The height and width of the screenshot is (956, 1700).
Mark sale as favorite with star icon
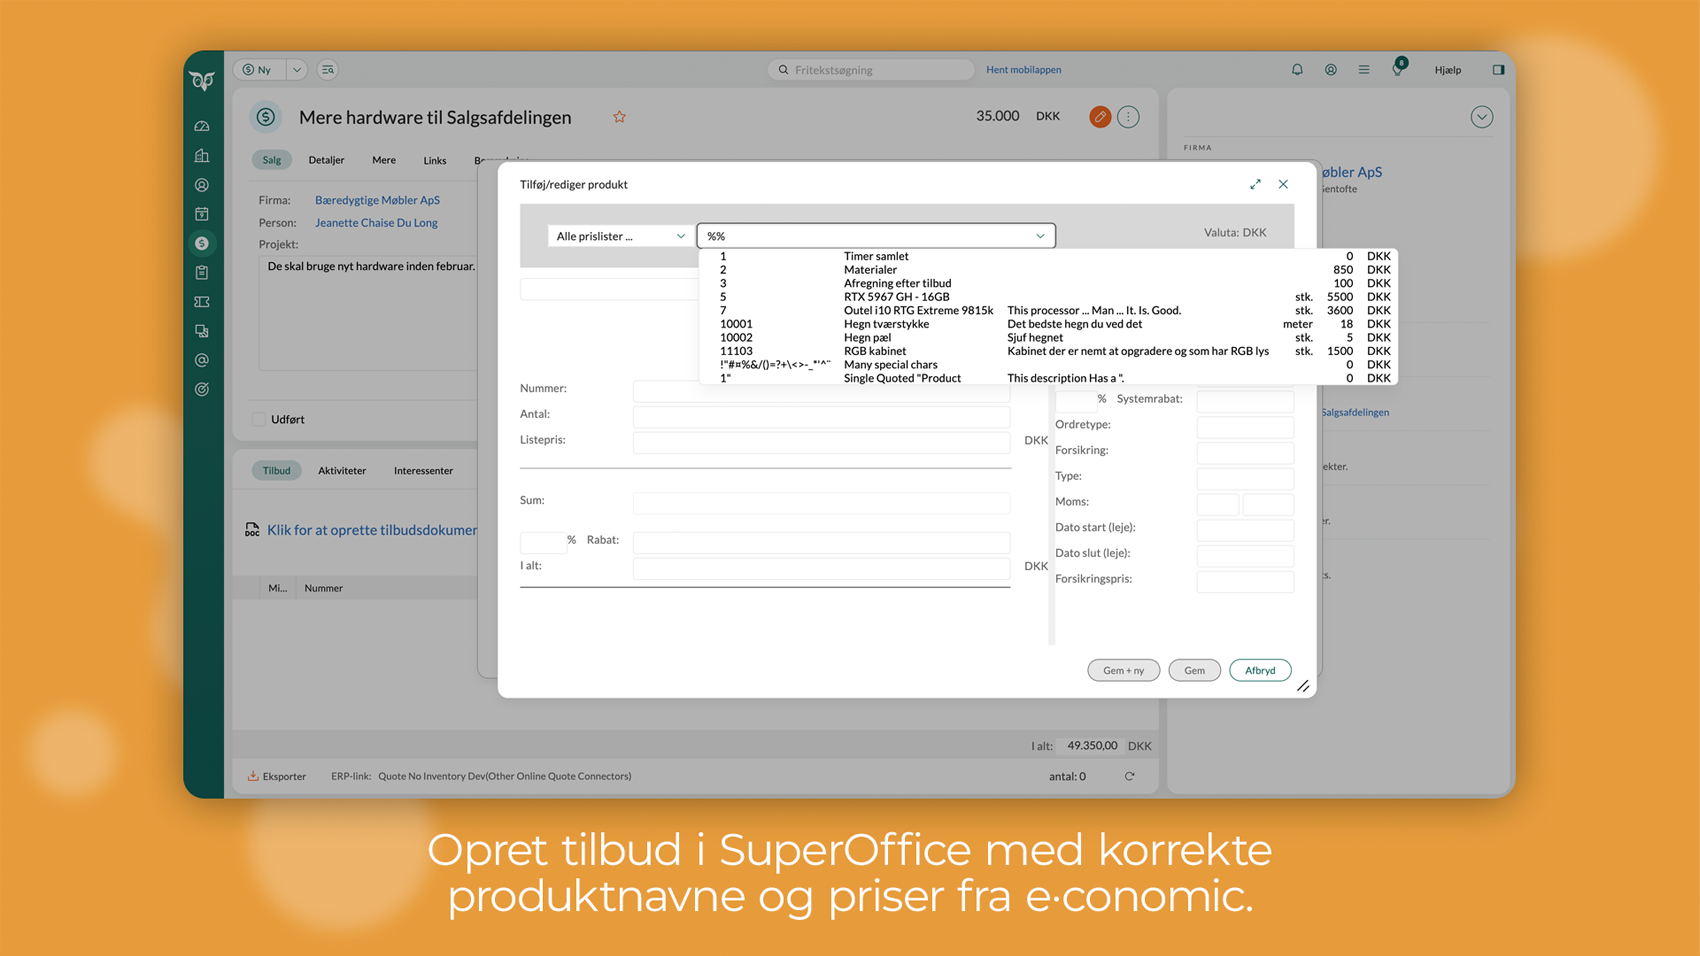point(619,117)
